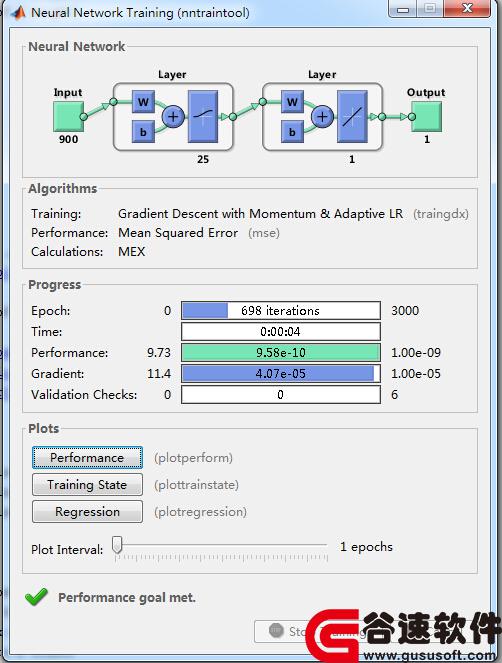
Task: Click the 'Validation Checks:' label
Action: 84,395
